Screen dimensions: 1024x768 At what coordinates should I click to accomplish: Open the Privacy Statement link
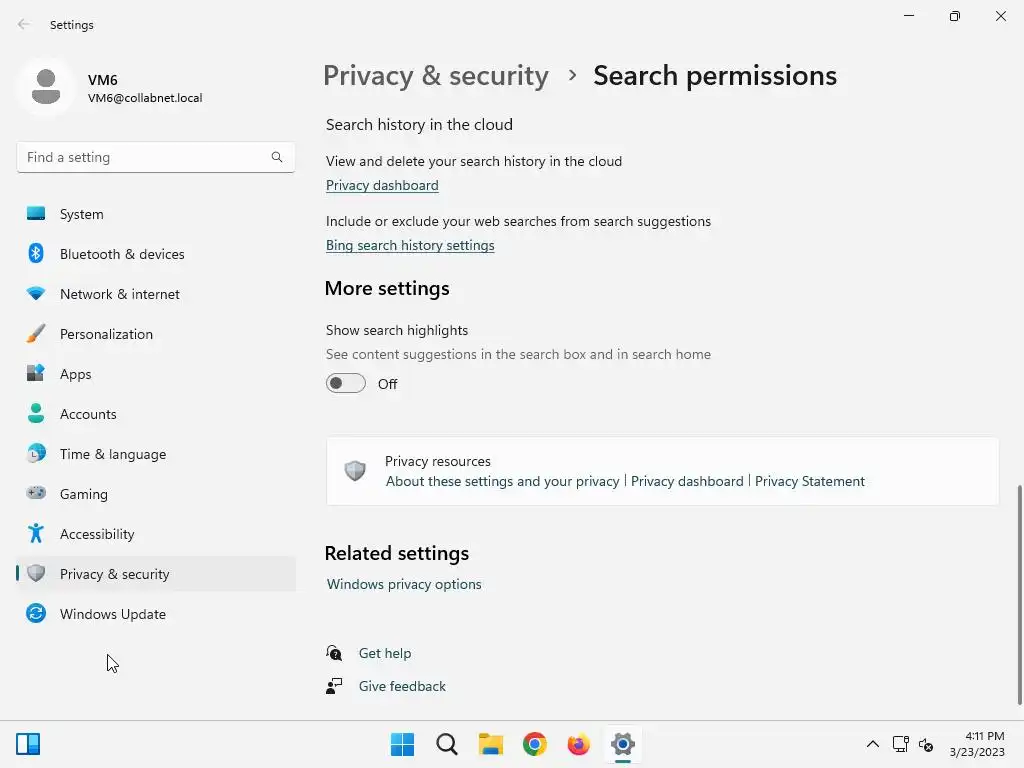(809, 481)
